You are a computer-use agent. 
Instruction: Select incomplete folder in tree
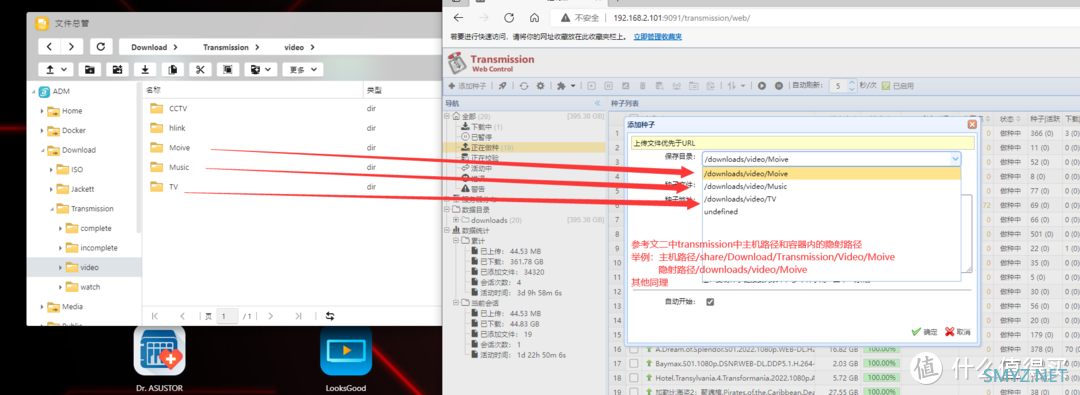coord(98,247)
